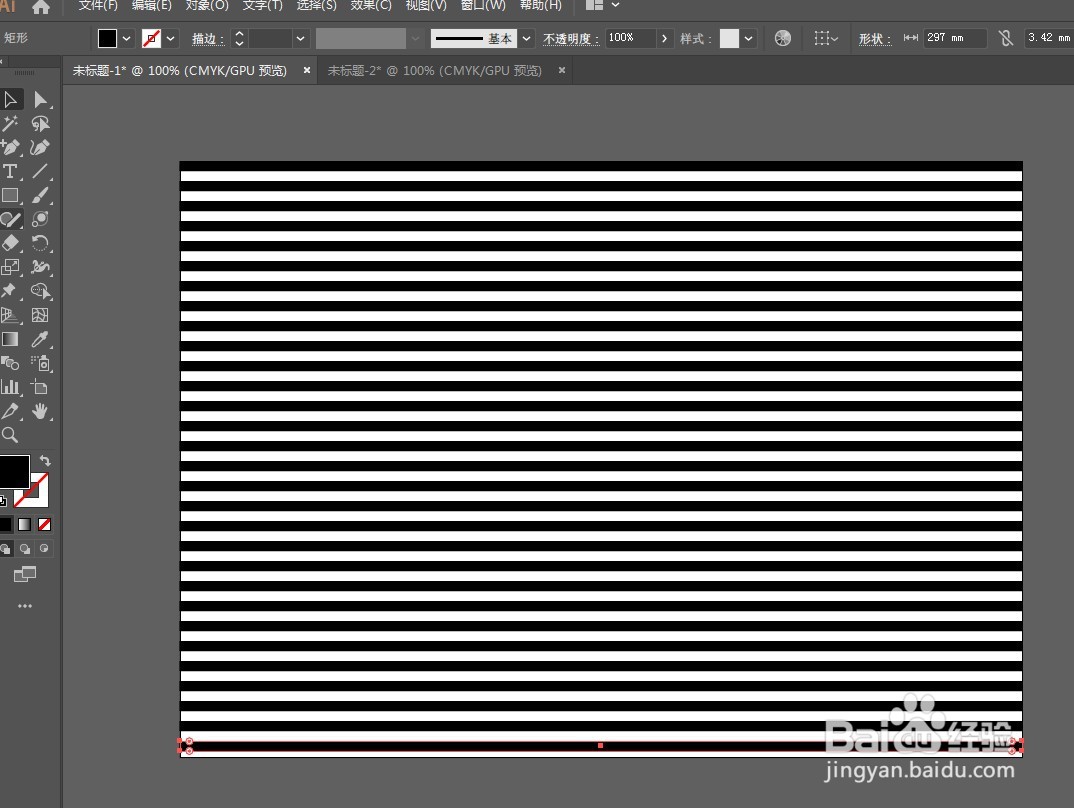The height and width of the screenshot is (808, 1074).
Task: Pick the Symbol Sprayer tool
Action: (x=40, y=363)
